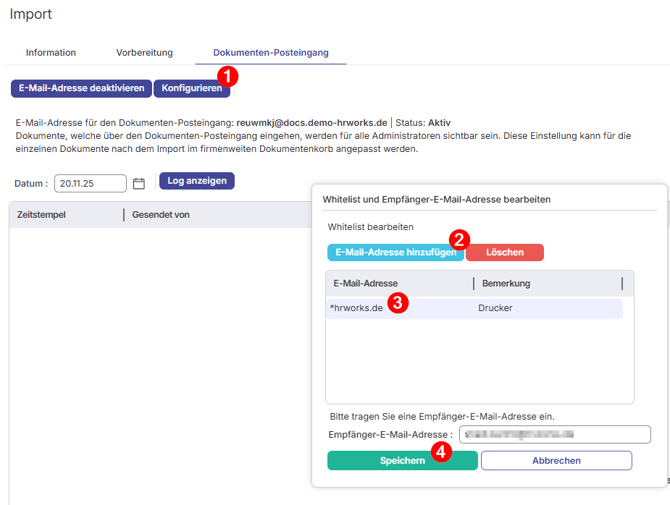Click the Drucker remark cell

point(495,308)
